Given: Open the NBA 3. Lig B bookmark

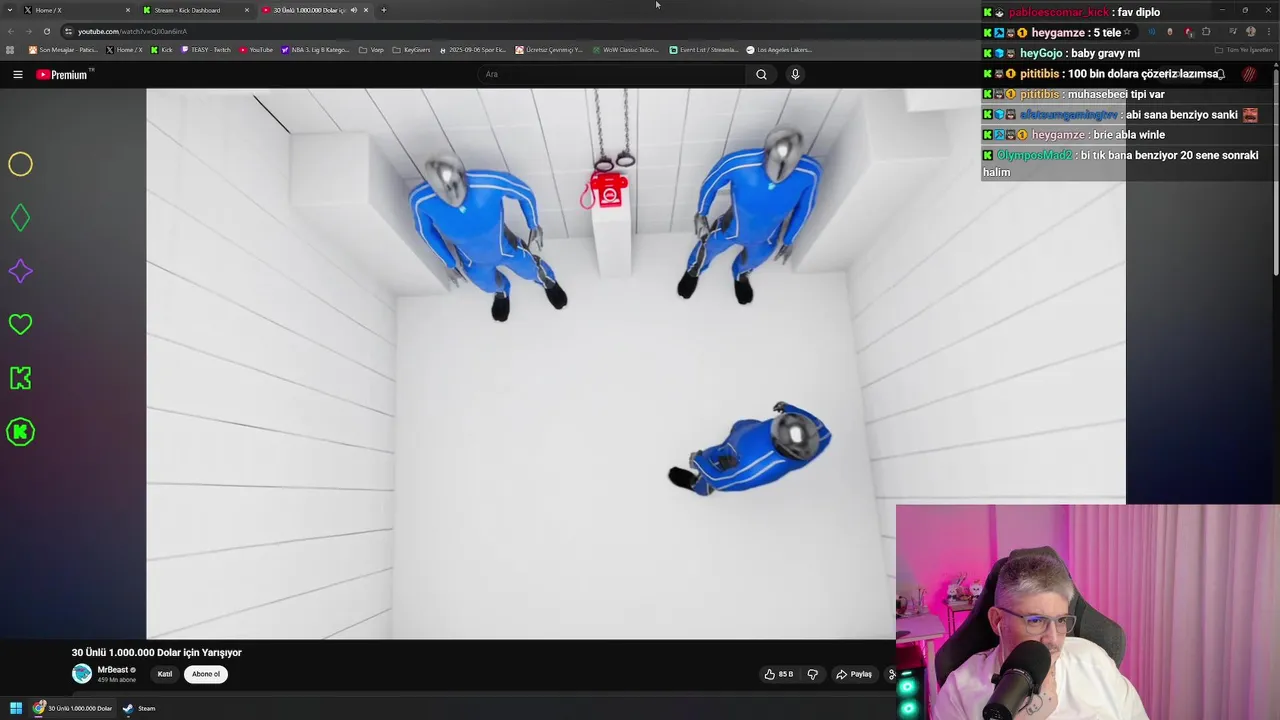Looking at the screenshot, I should point(316,50).
